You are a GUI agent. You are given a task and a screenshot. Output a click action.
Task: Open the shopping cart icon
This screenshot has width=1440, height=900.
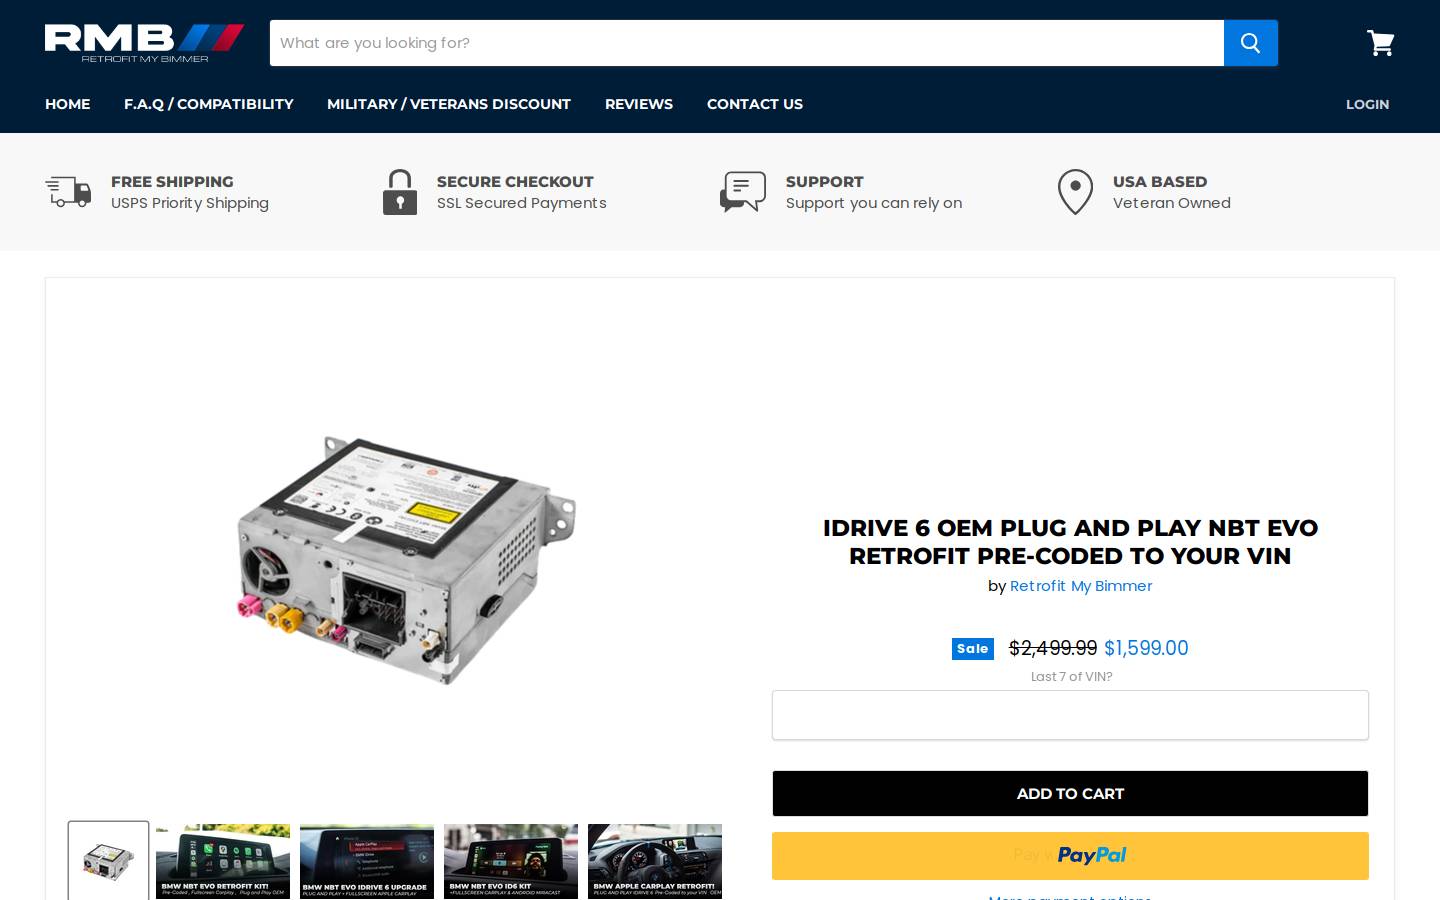[1381, 43]
